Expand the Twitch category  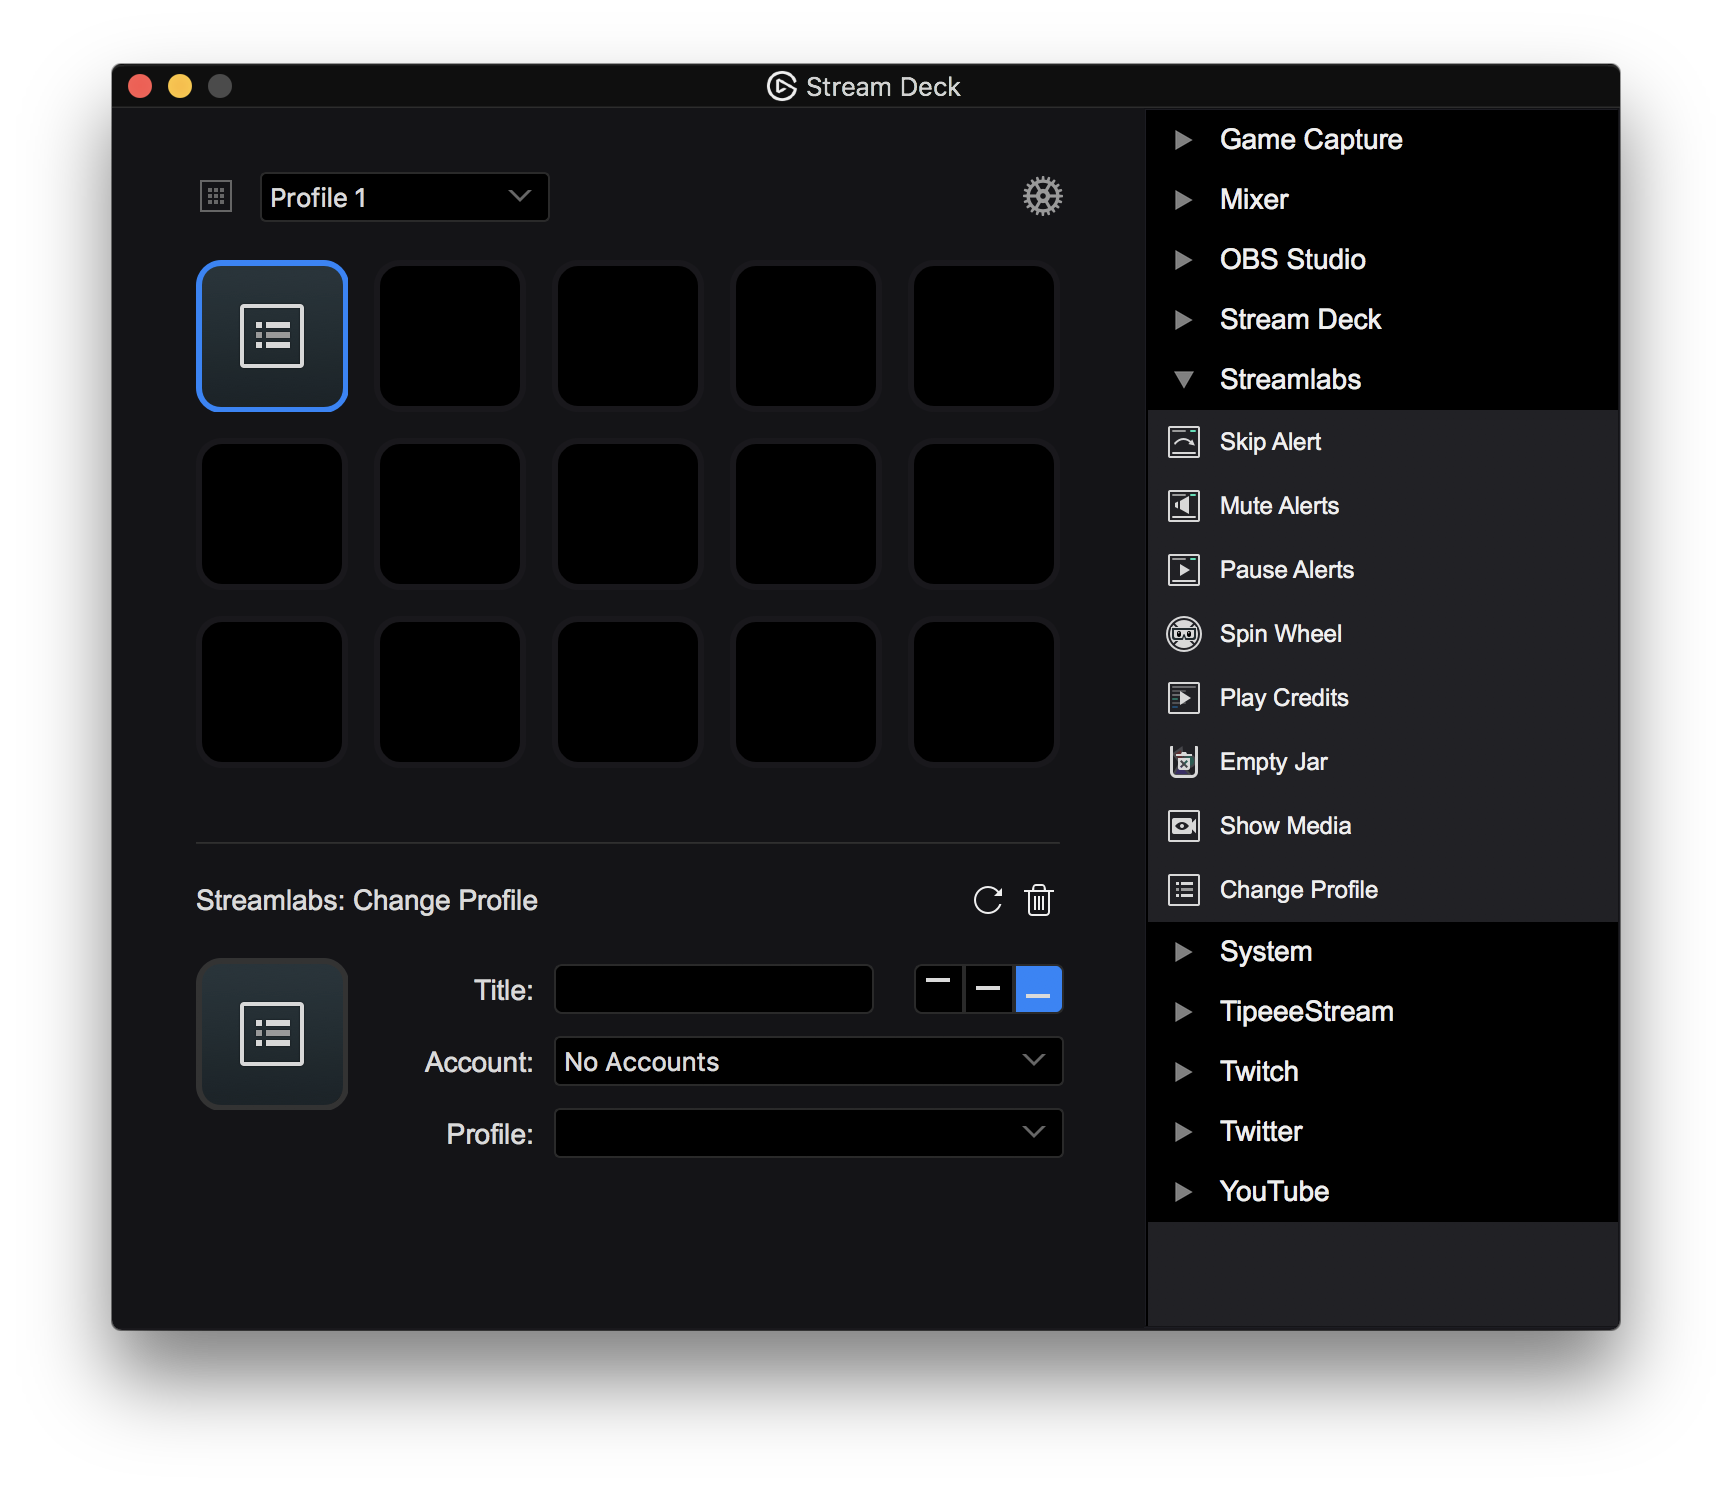(1183, 1071)
